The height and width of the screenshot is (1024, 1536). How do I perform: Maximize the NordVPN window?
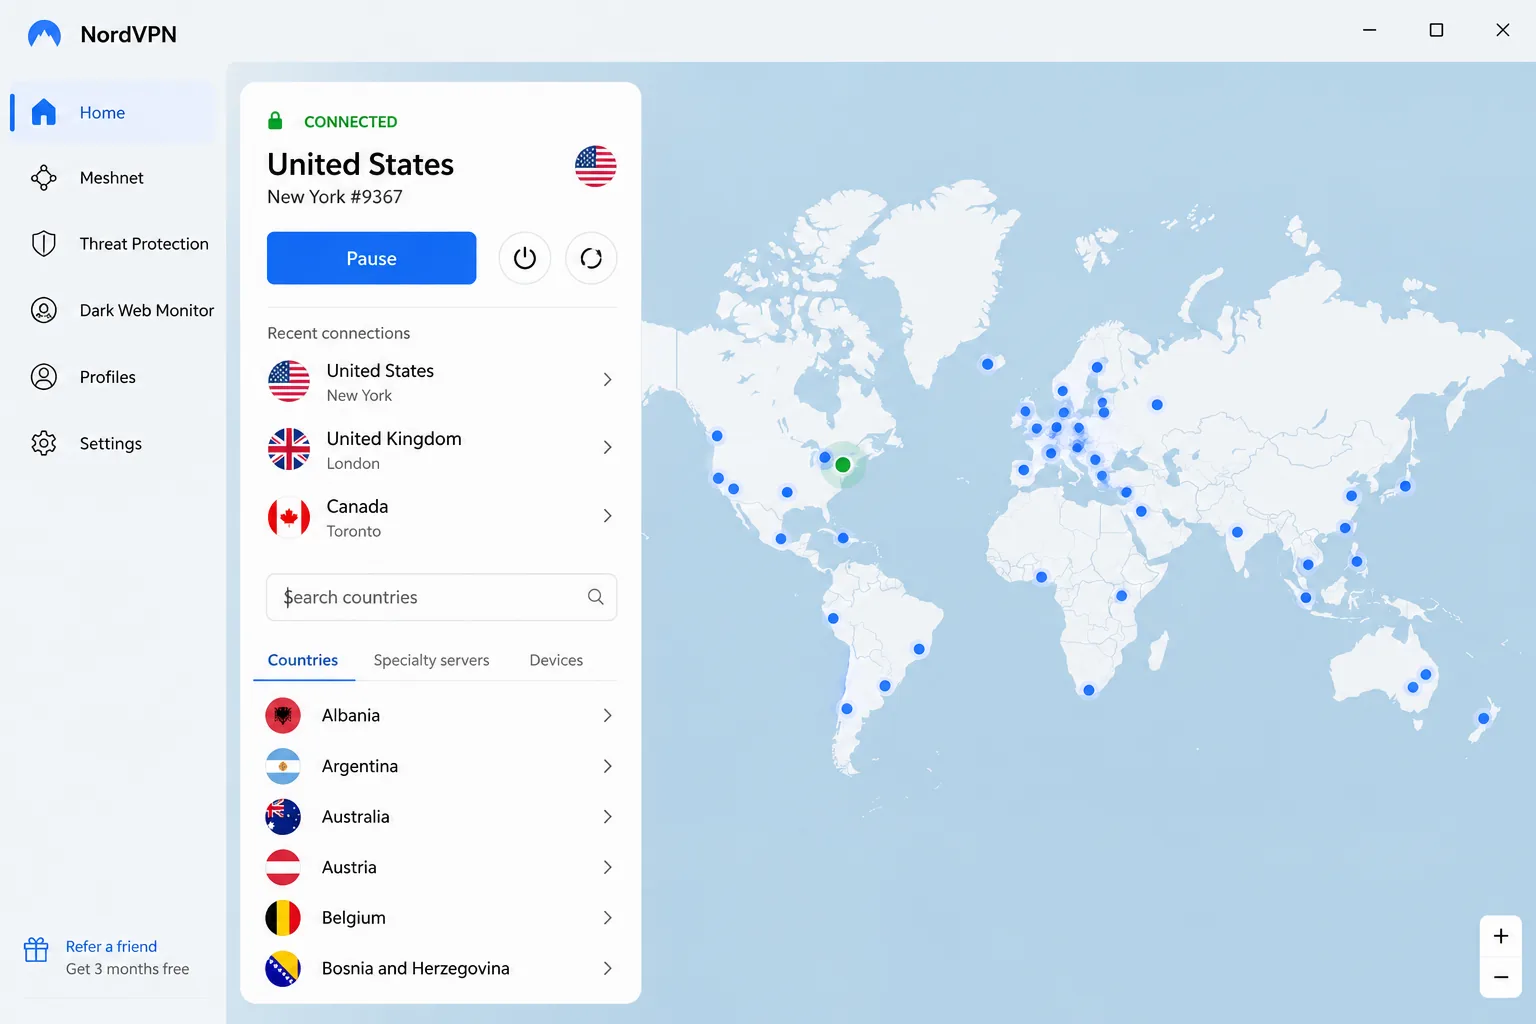[x=1436, y=30]
